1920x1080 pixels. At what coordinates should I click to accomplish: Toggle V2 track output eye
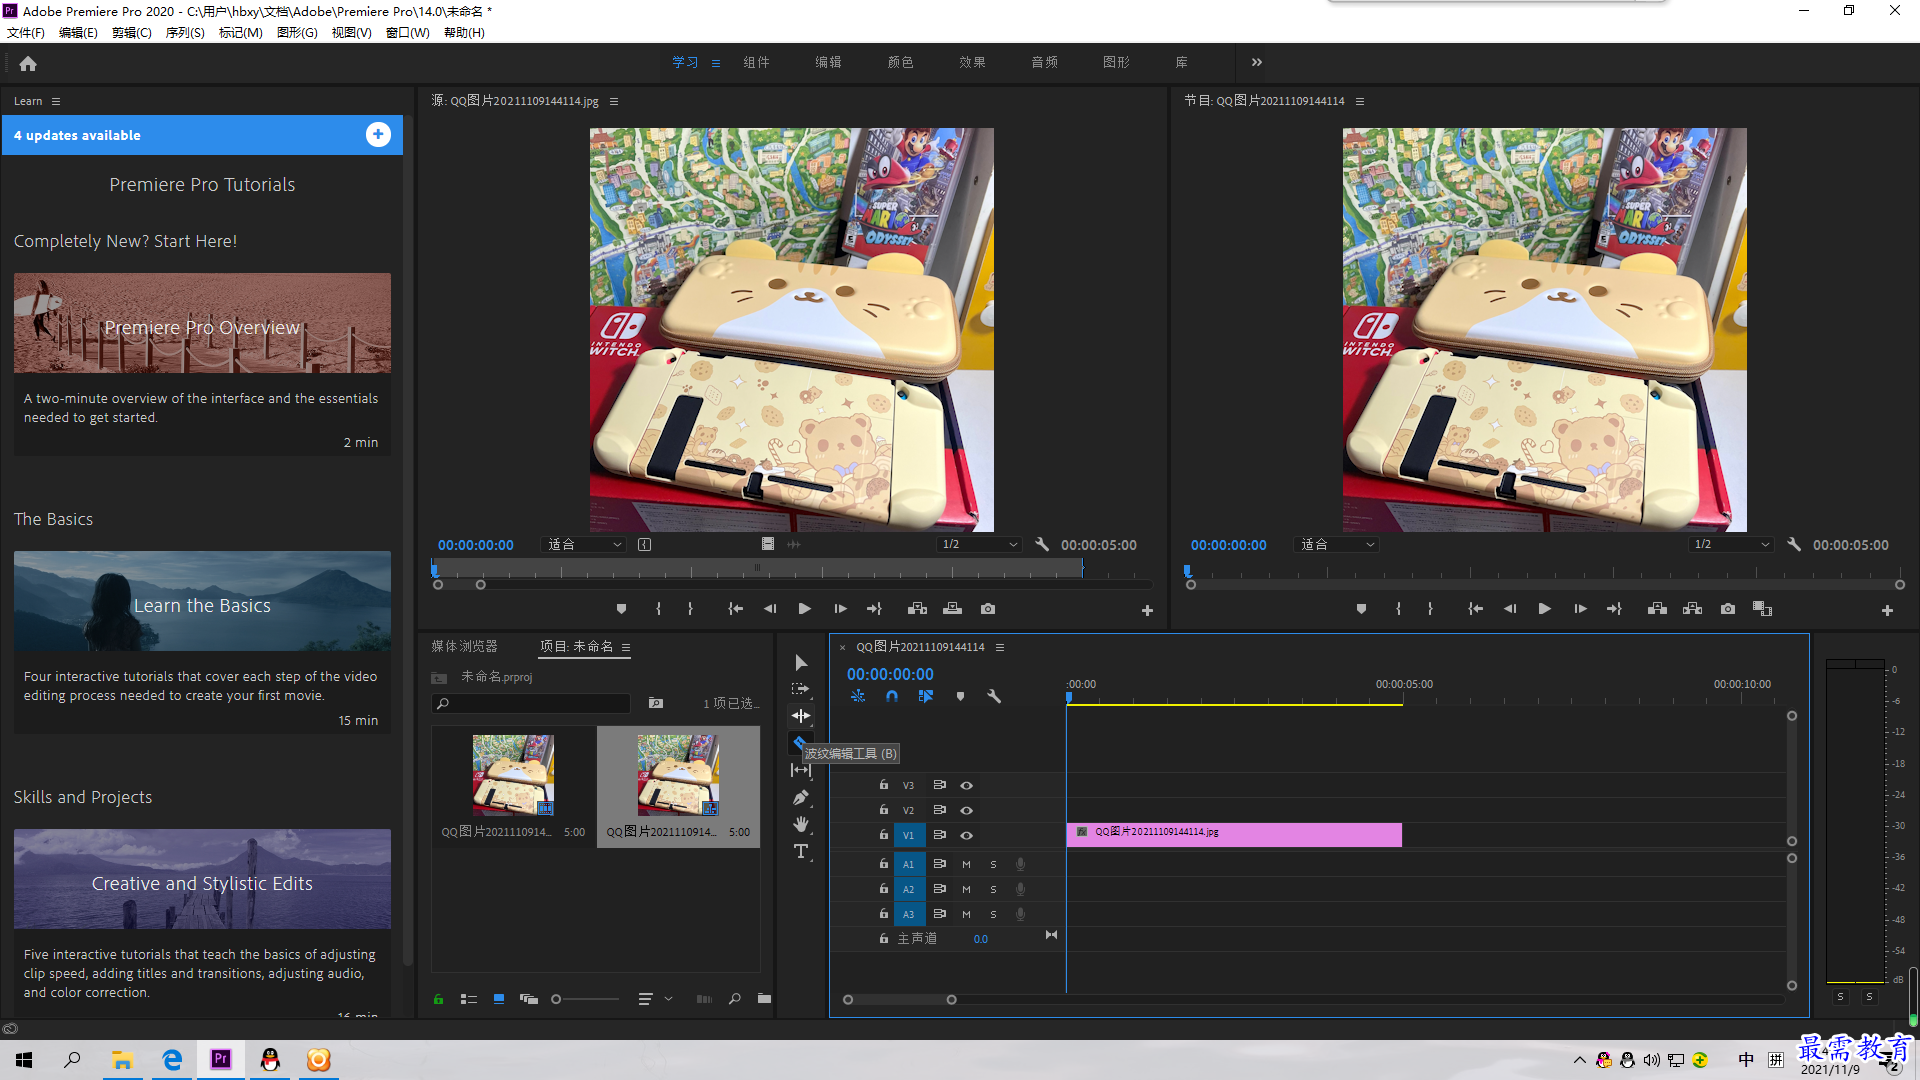(967, 810)
